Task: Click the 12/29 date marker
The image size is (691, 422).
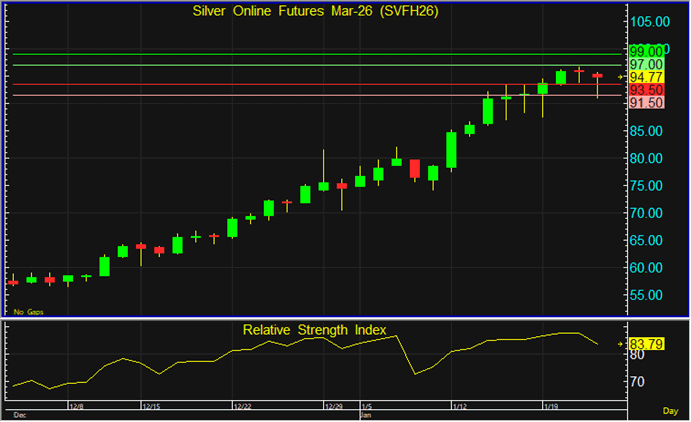Action: point(331,407)
